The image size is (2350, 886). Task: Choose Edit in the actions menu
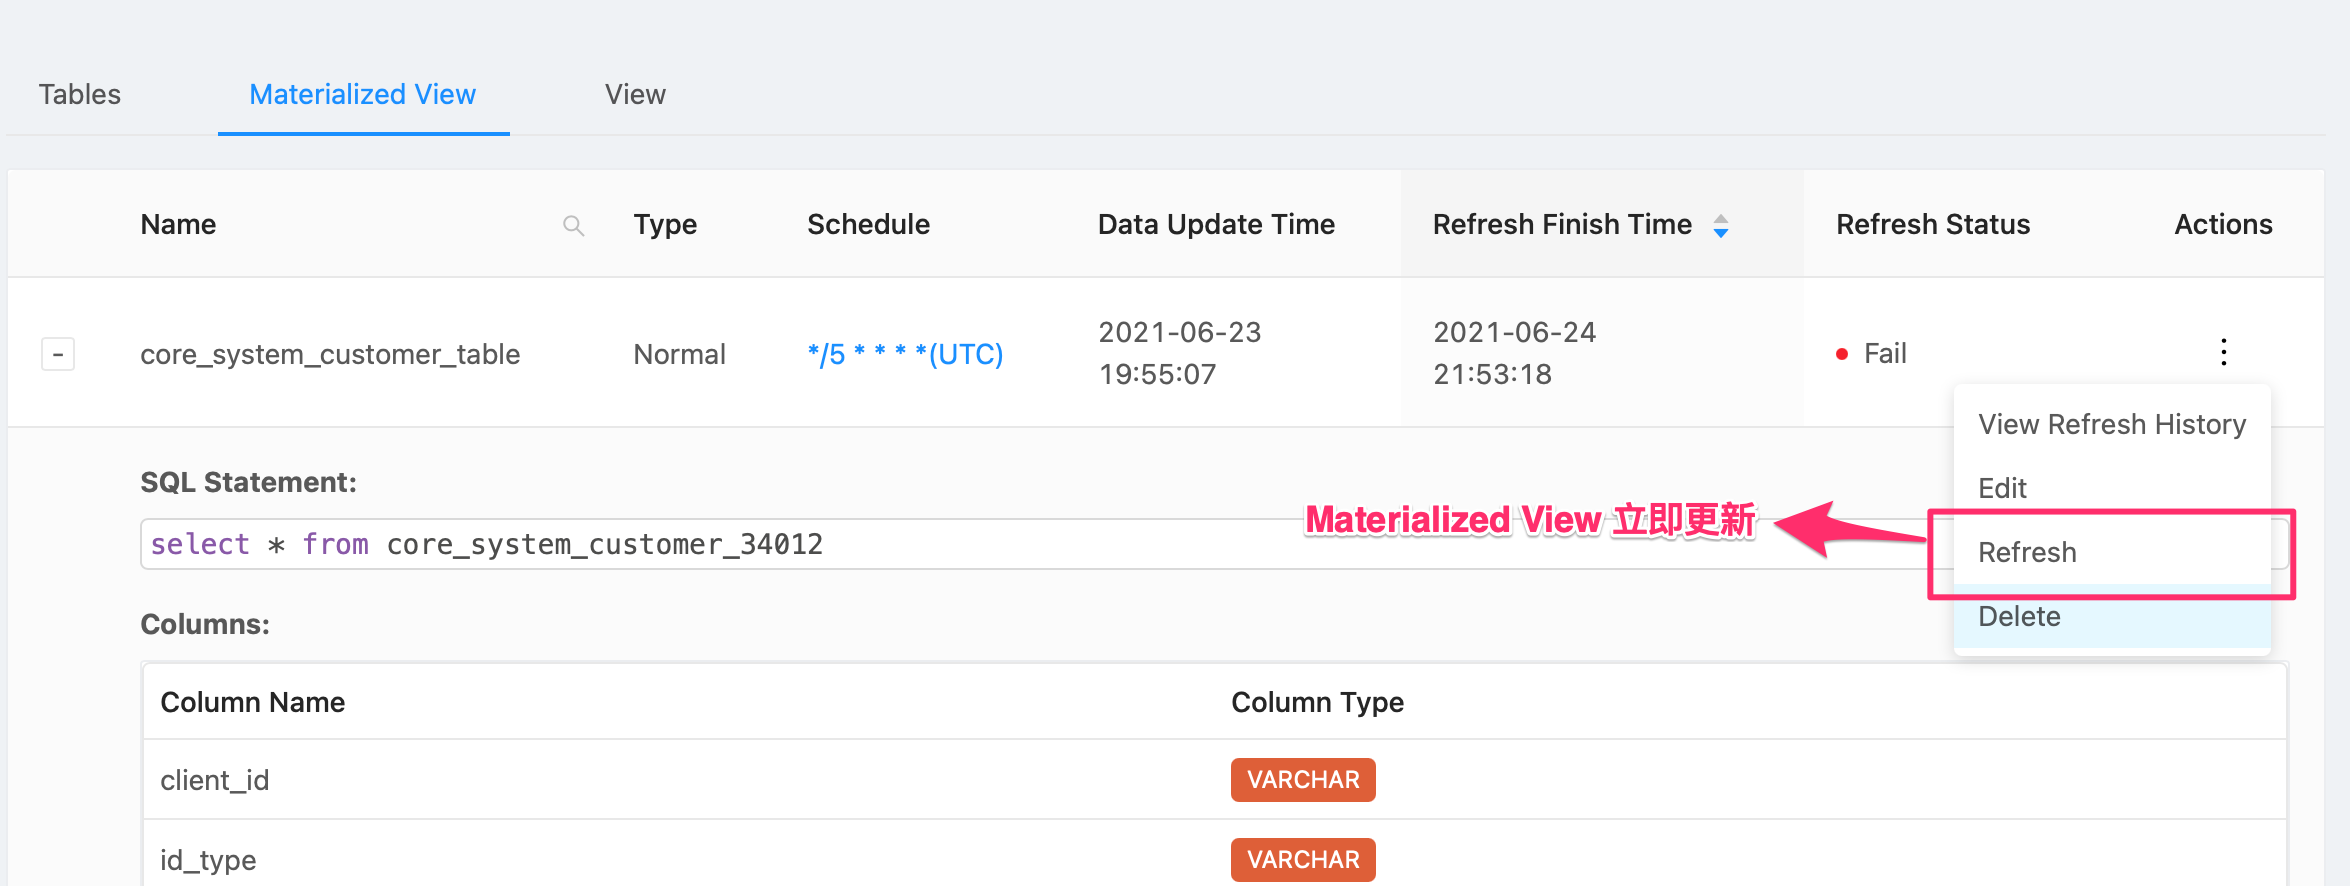click(x=2112, y=488)
